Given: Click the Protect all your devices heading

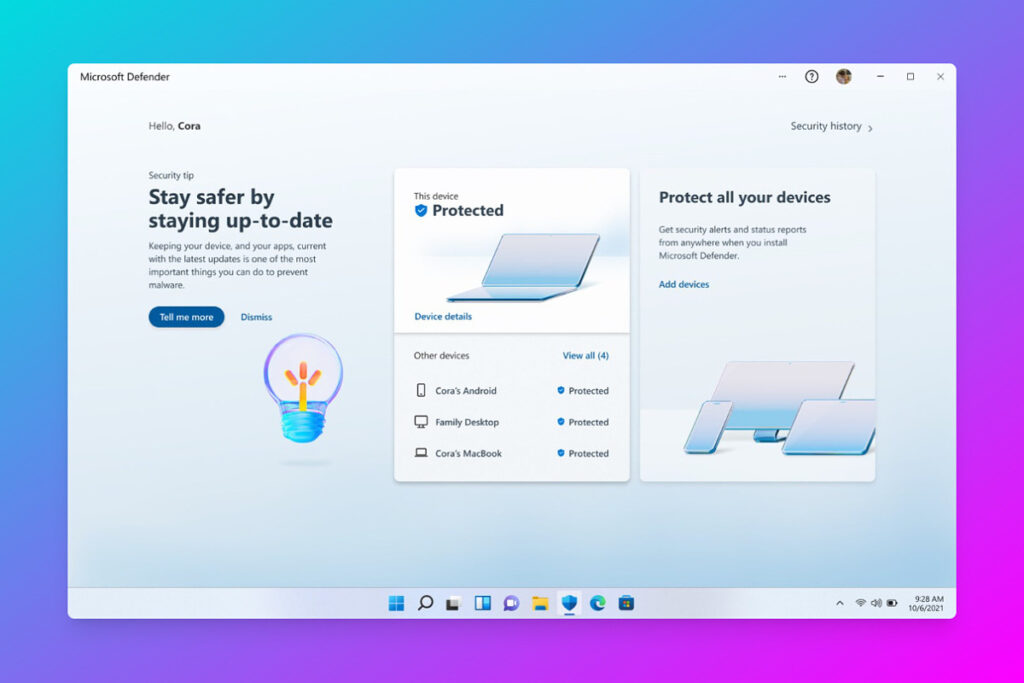Looking at the screenshot, I should [744, 197].
